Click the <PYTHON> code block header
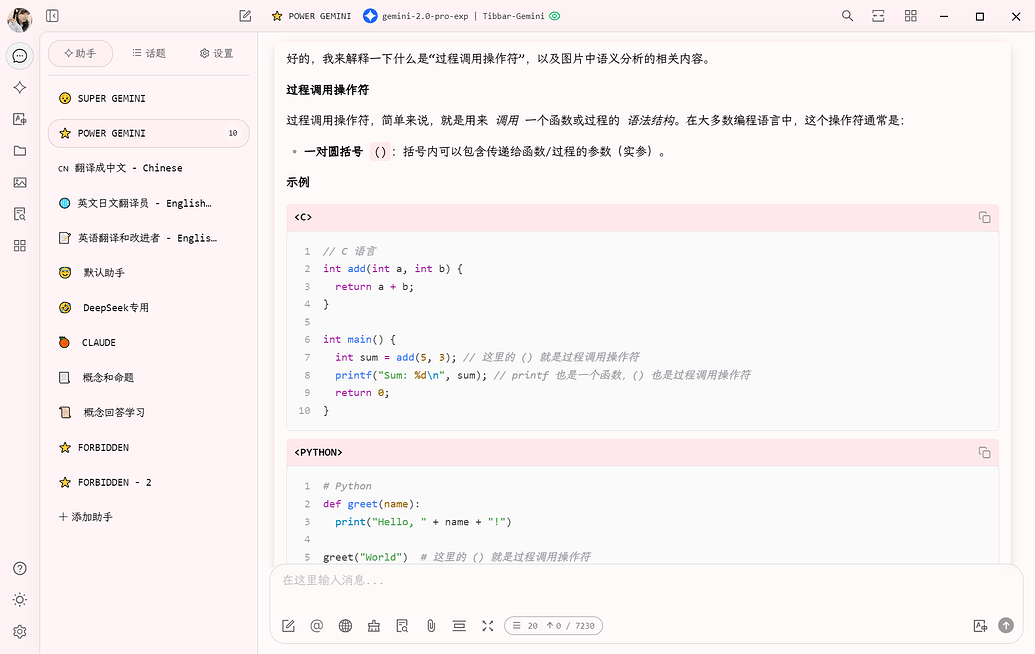The width and height of the screenshot is (1035, 654). [642, 452]
